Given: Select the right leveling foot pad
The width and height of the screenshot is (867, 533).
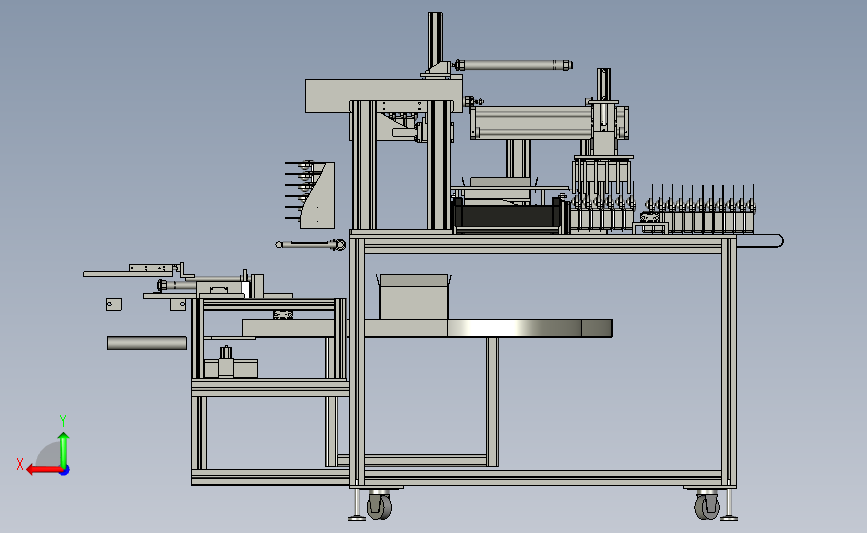Looking at the screenshot, I should click(729, 518).
